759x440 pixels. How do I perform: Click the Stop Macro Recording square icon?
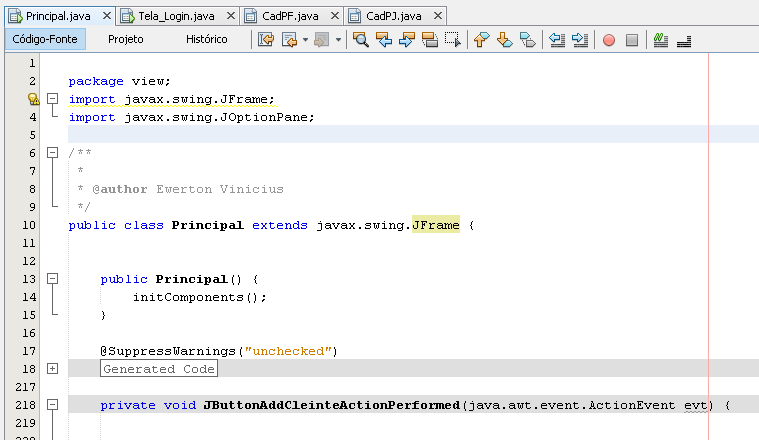click(632, 40)
